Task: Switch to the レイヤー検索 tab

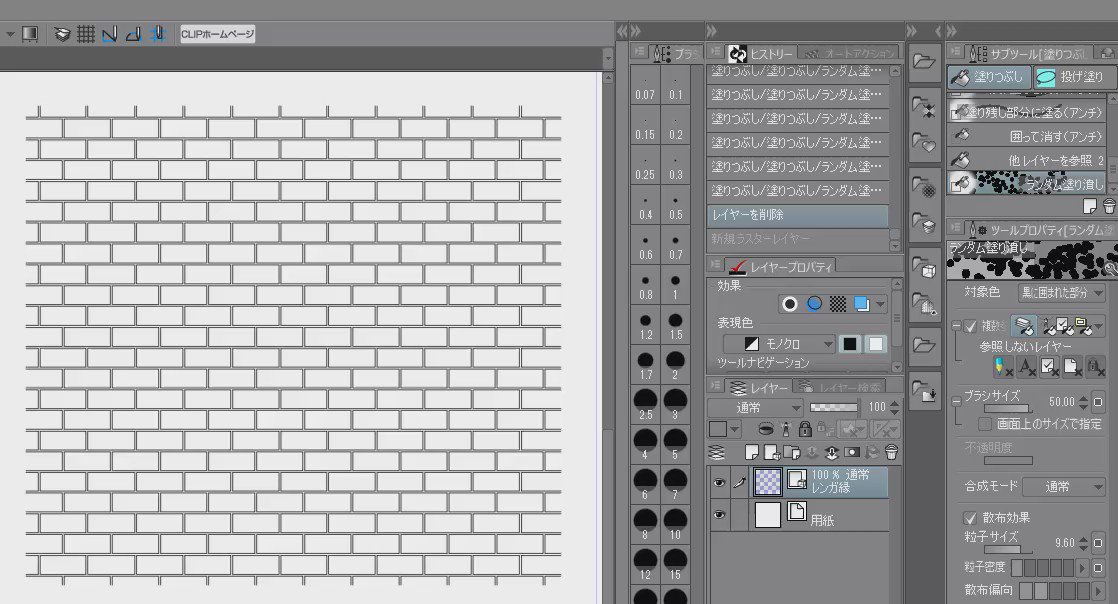Action: coord(840,387)
